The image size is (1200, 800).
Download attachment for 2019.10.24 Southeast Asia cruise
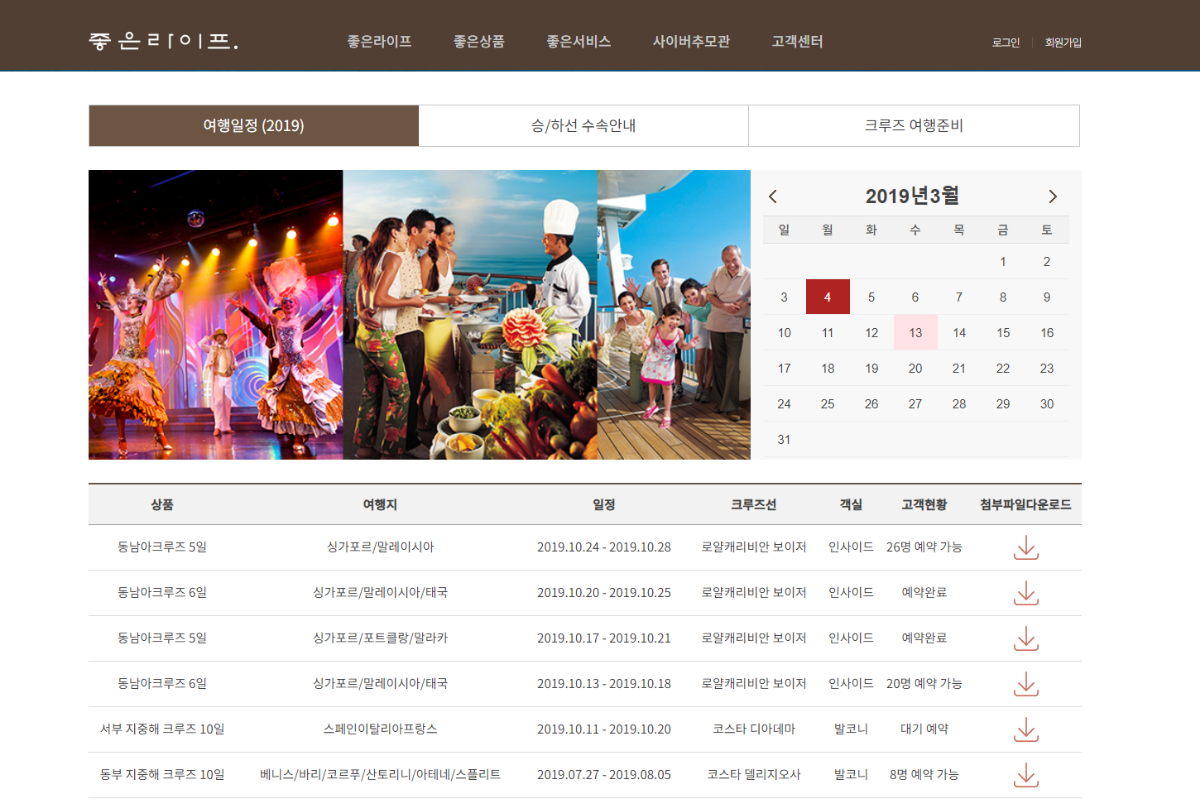point(1026,547)
